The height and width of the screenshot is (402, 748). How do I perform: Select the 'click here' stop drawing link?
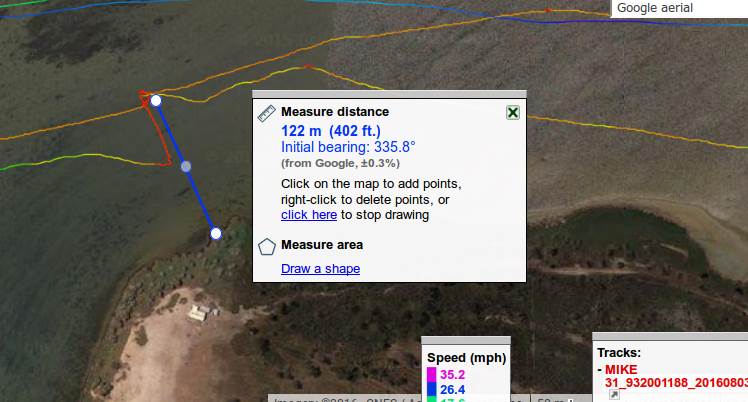pos(309,215)
